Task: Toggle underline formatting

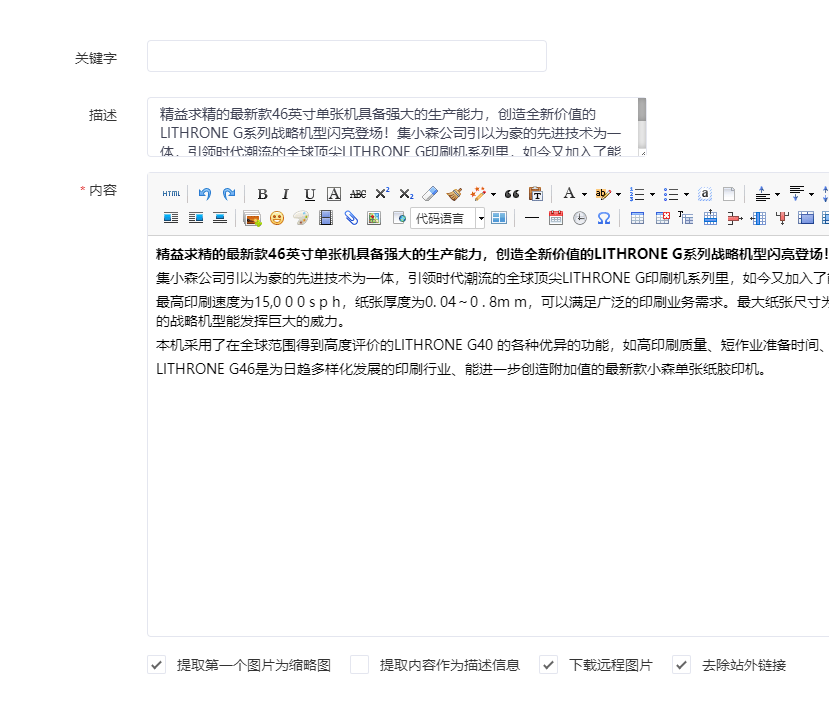Action: (x=310, y=194)
